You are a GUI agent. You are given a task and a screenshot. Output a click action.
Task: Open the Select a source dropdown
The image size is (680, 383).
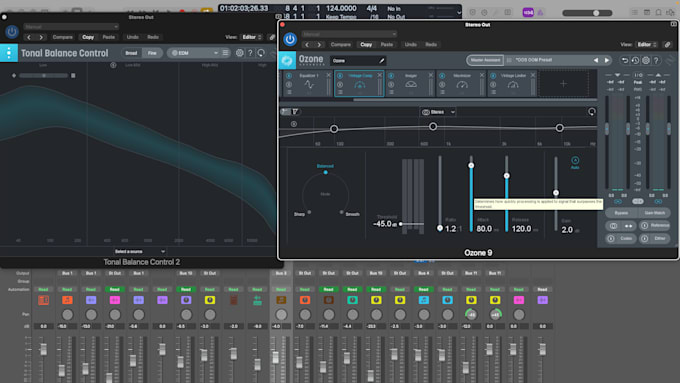[140, 251]
